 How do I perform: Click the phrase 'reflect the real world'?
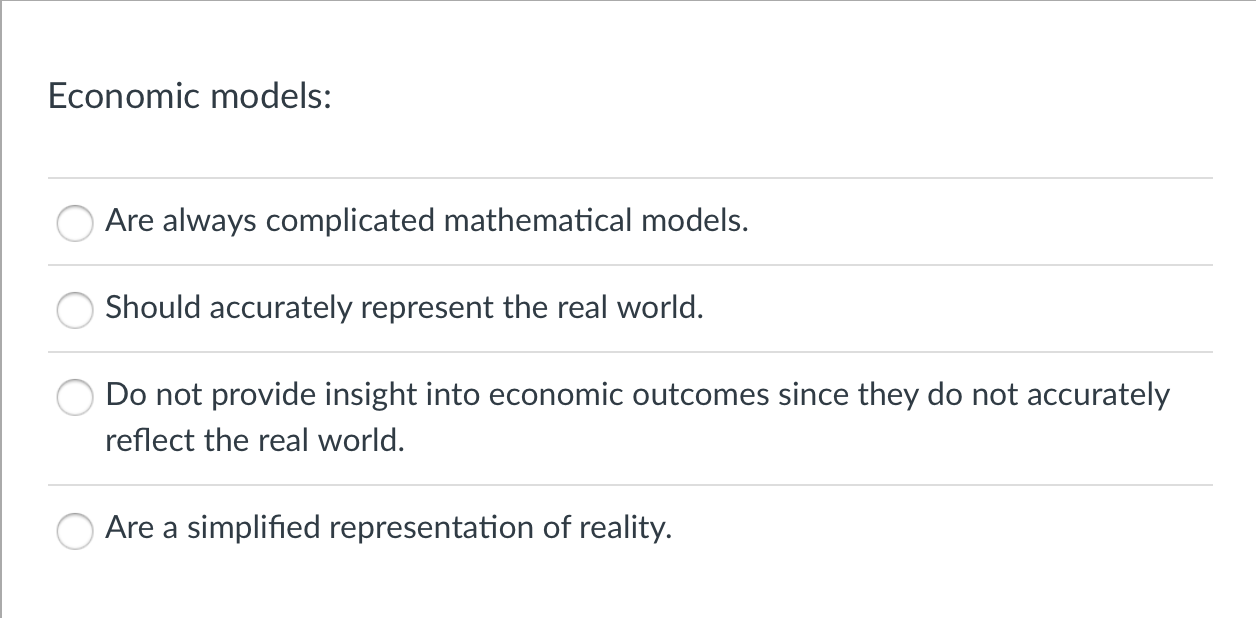coord(255,440)
